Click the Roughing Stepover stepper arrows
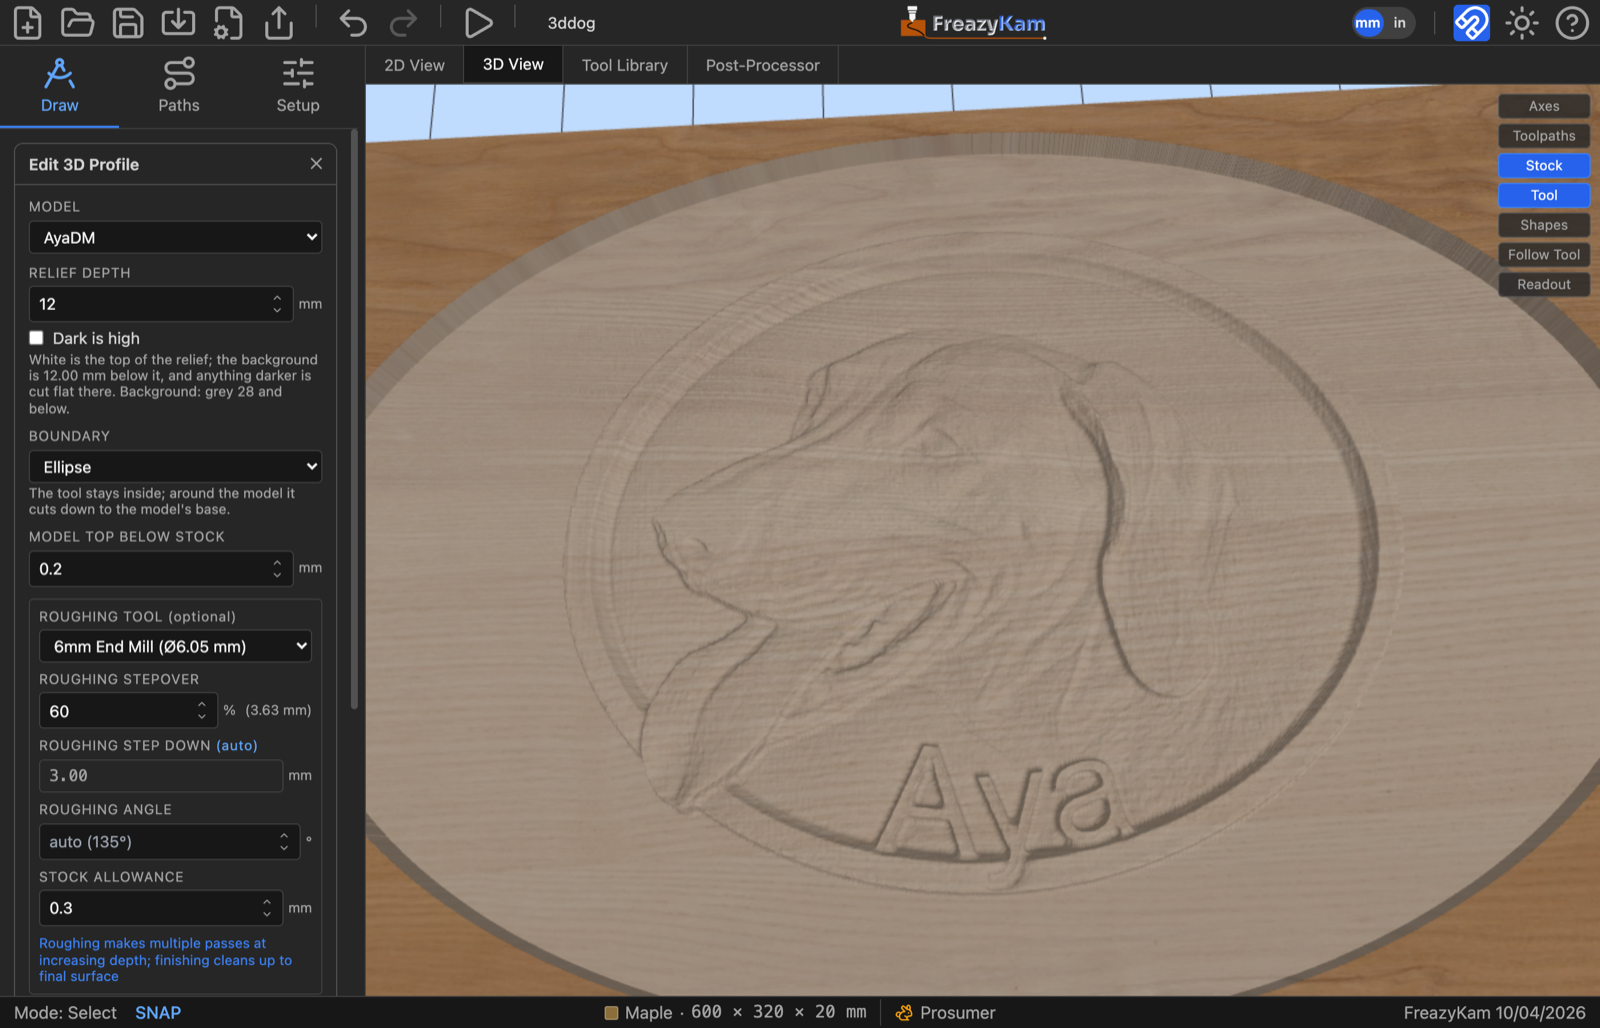Screen dimensions: 1600x1028 [x=202, y=711]
